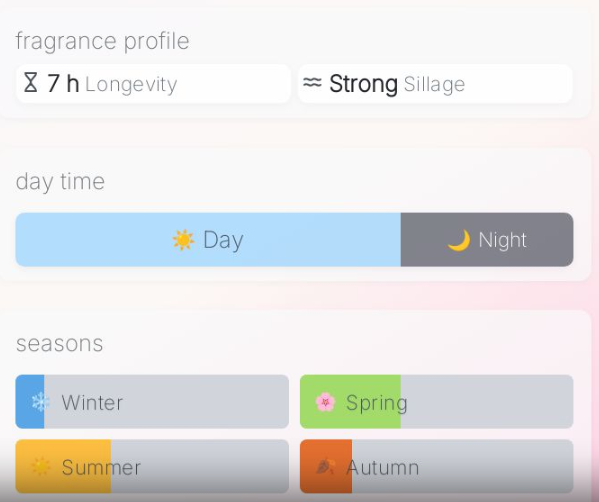Click the fragrance profile heading
Screen dimensions: 599x502
pos(102,41)
